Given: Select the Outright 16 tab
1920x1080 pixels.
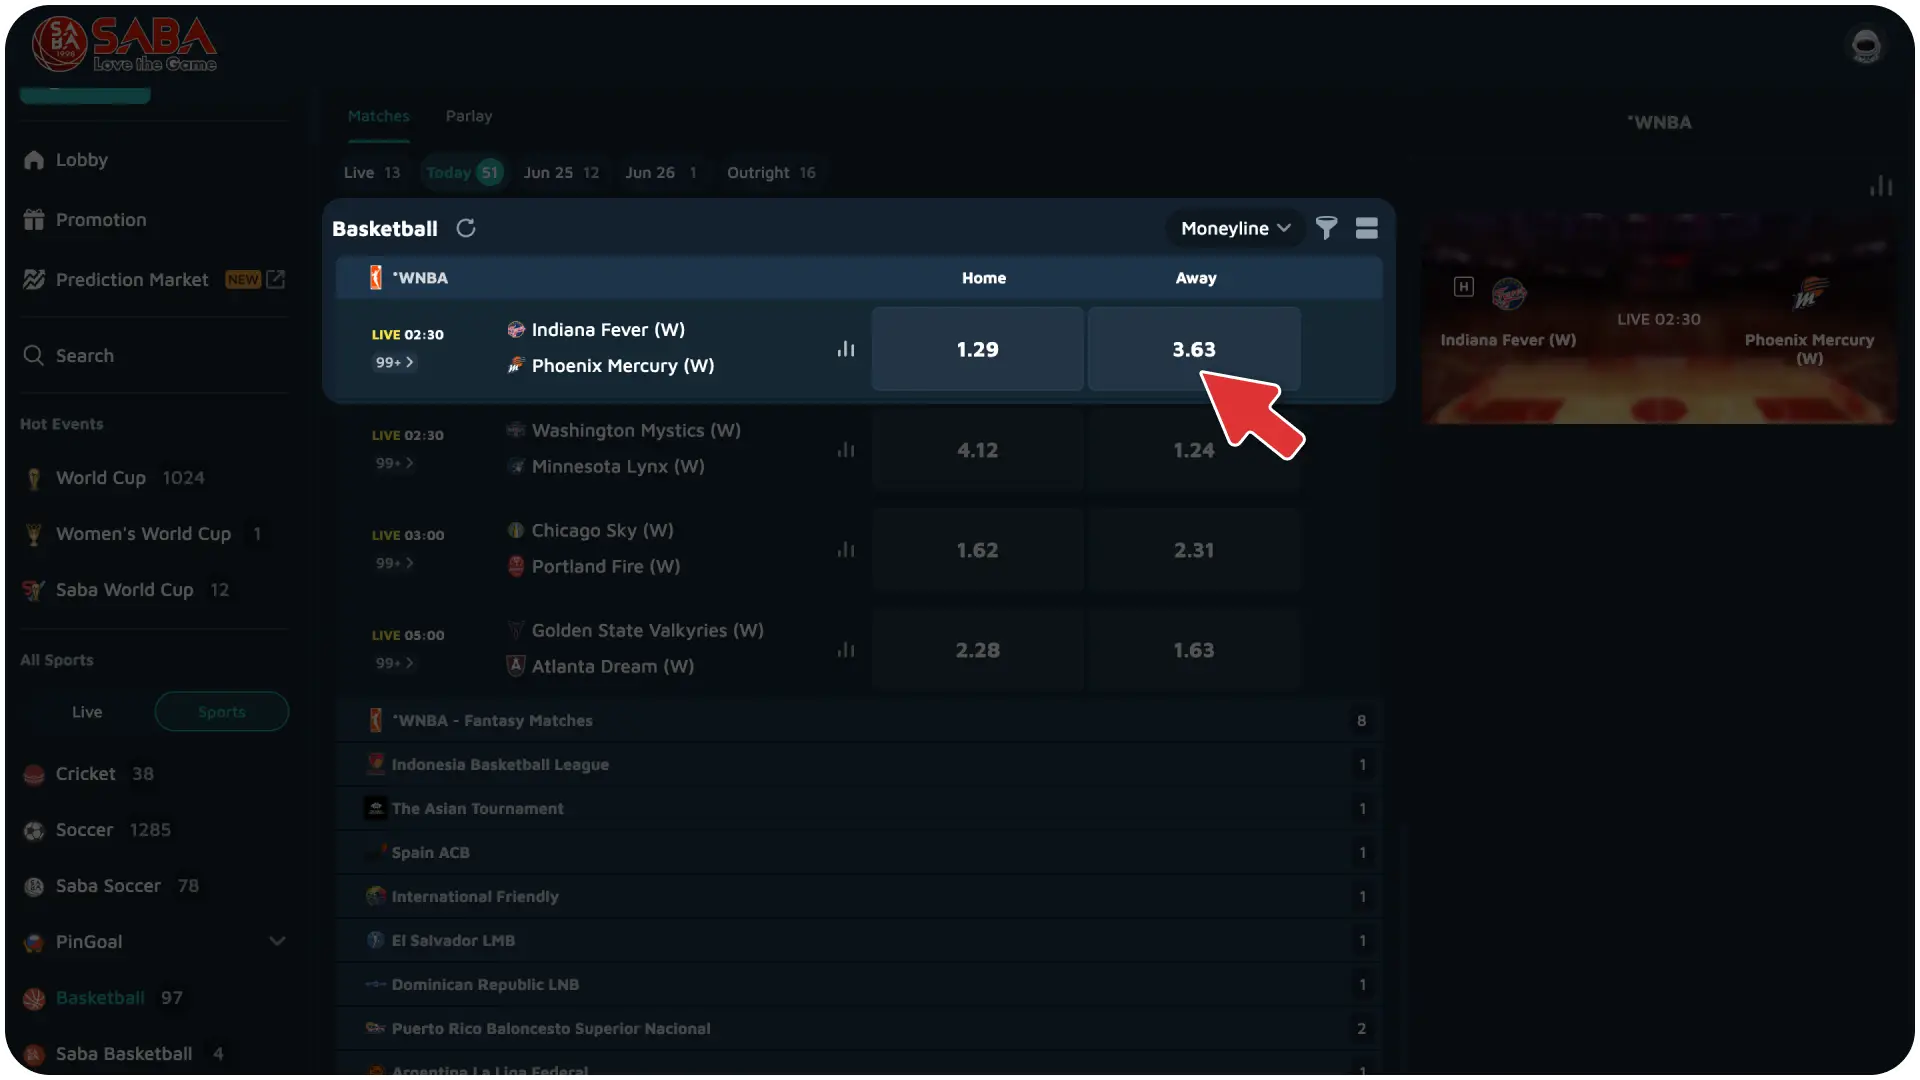Looking at the screenshot, I should click(772, 173).
